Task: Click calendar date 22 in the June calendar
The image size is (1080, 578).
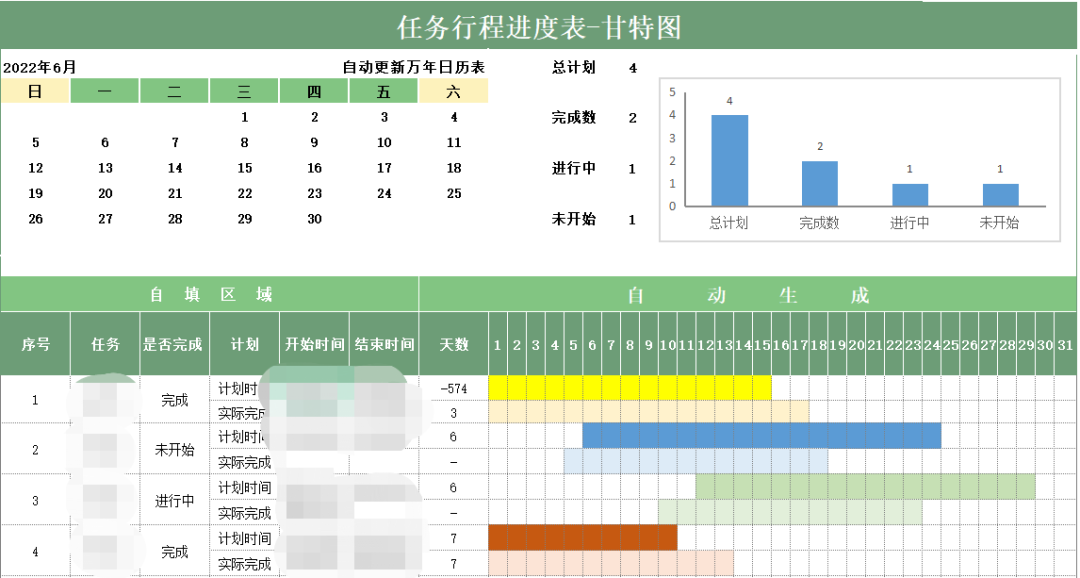Action: (x=245, y=194)
